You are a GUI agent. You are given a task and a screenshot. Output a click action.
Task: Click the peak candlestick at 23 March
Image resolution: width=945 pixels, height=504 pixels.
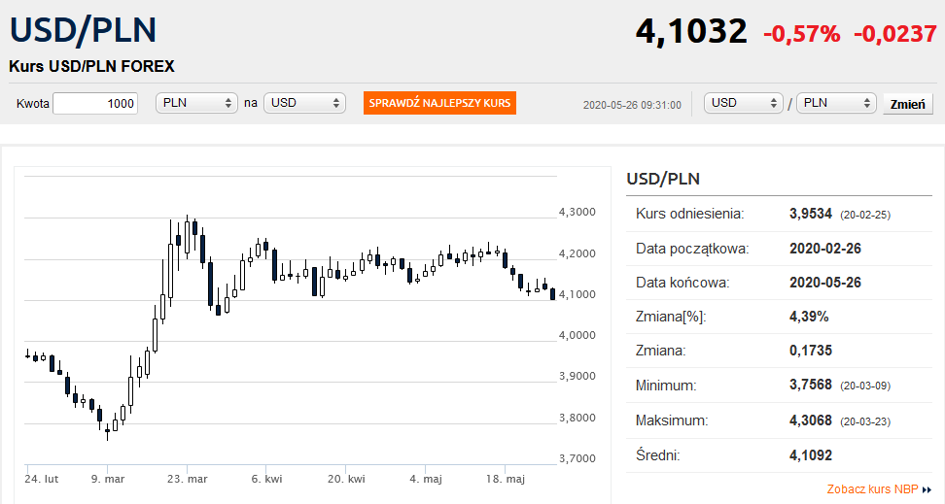coord(187,236)
